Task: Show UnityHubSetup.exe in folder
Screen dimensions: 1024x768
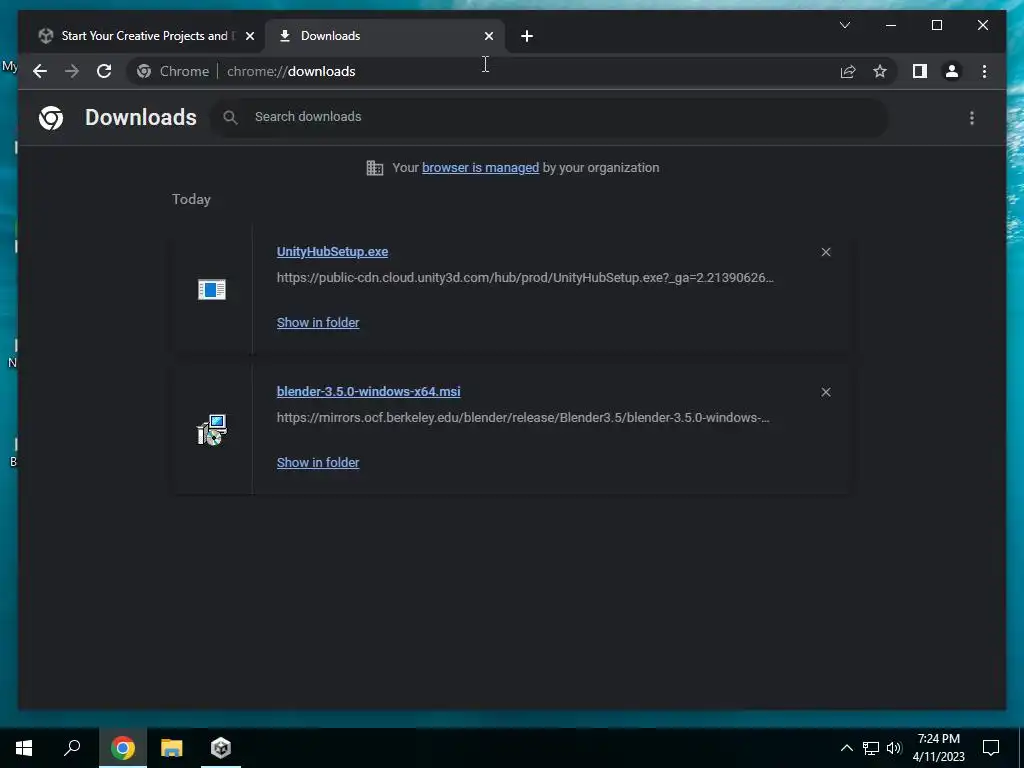Action: click(x=318, y=323)
